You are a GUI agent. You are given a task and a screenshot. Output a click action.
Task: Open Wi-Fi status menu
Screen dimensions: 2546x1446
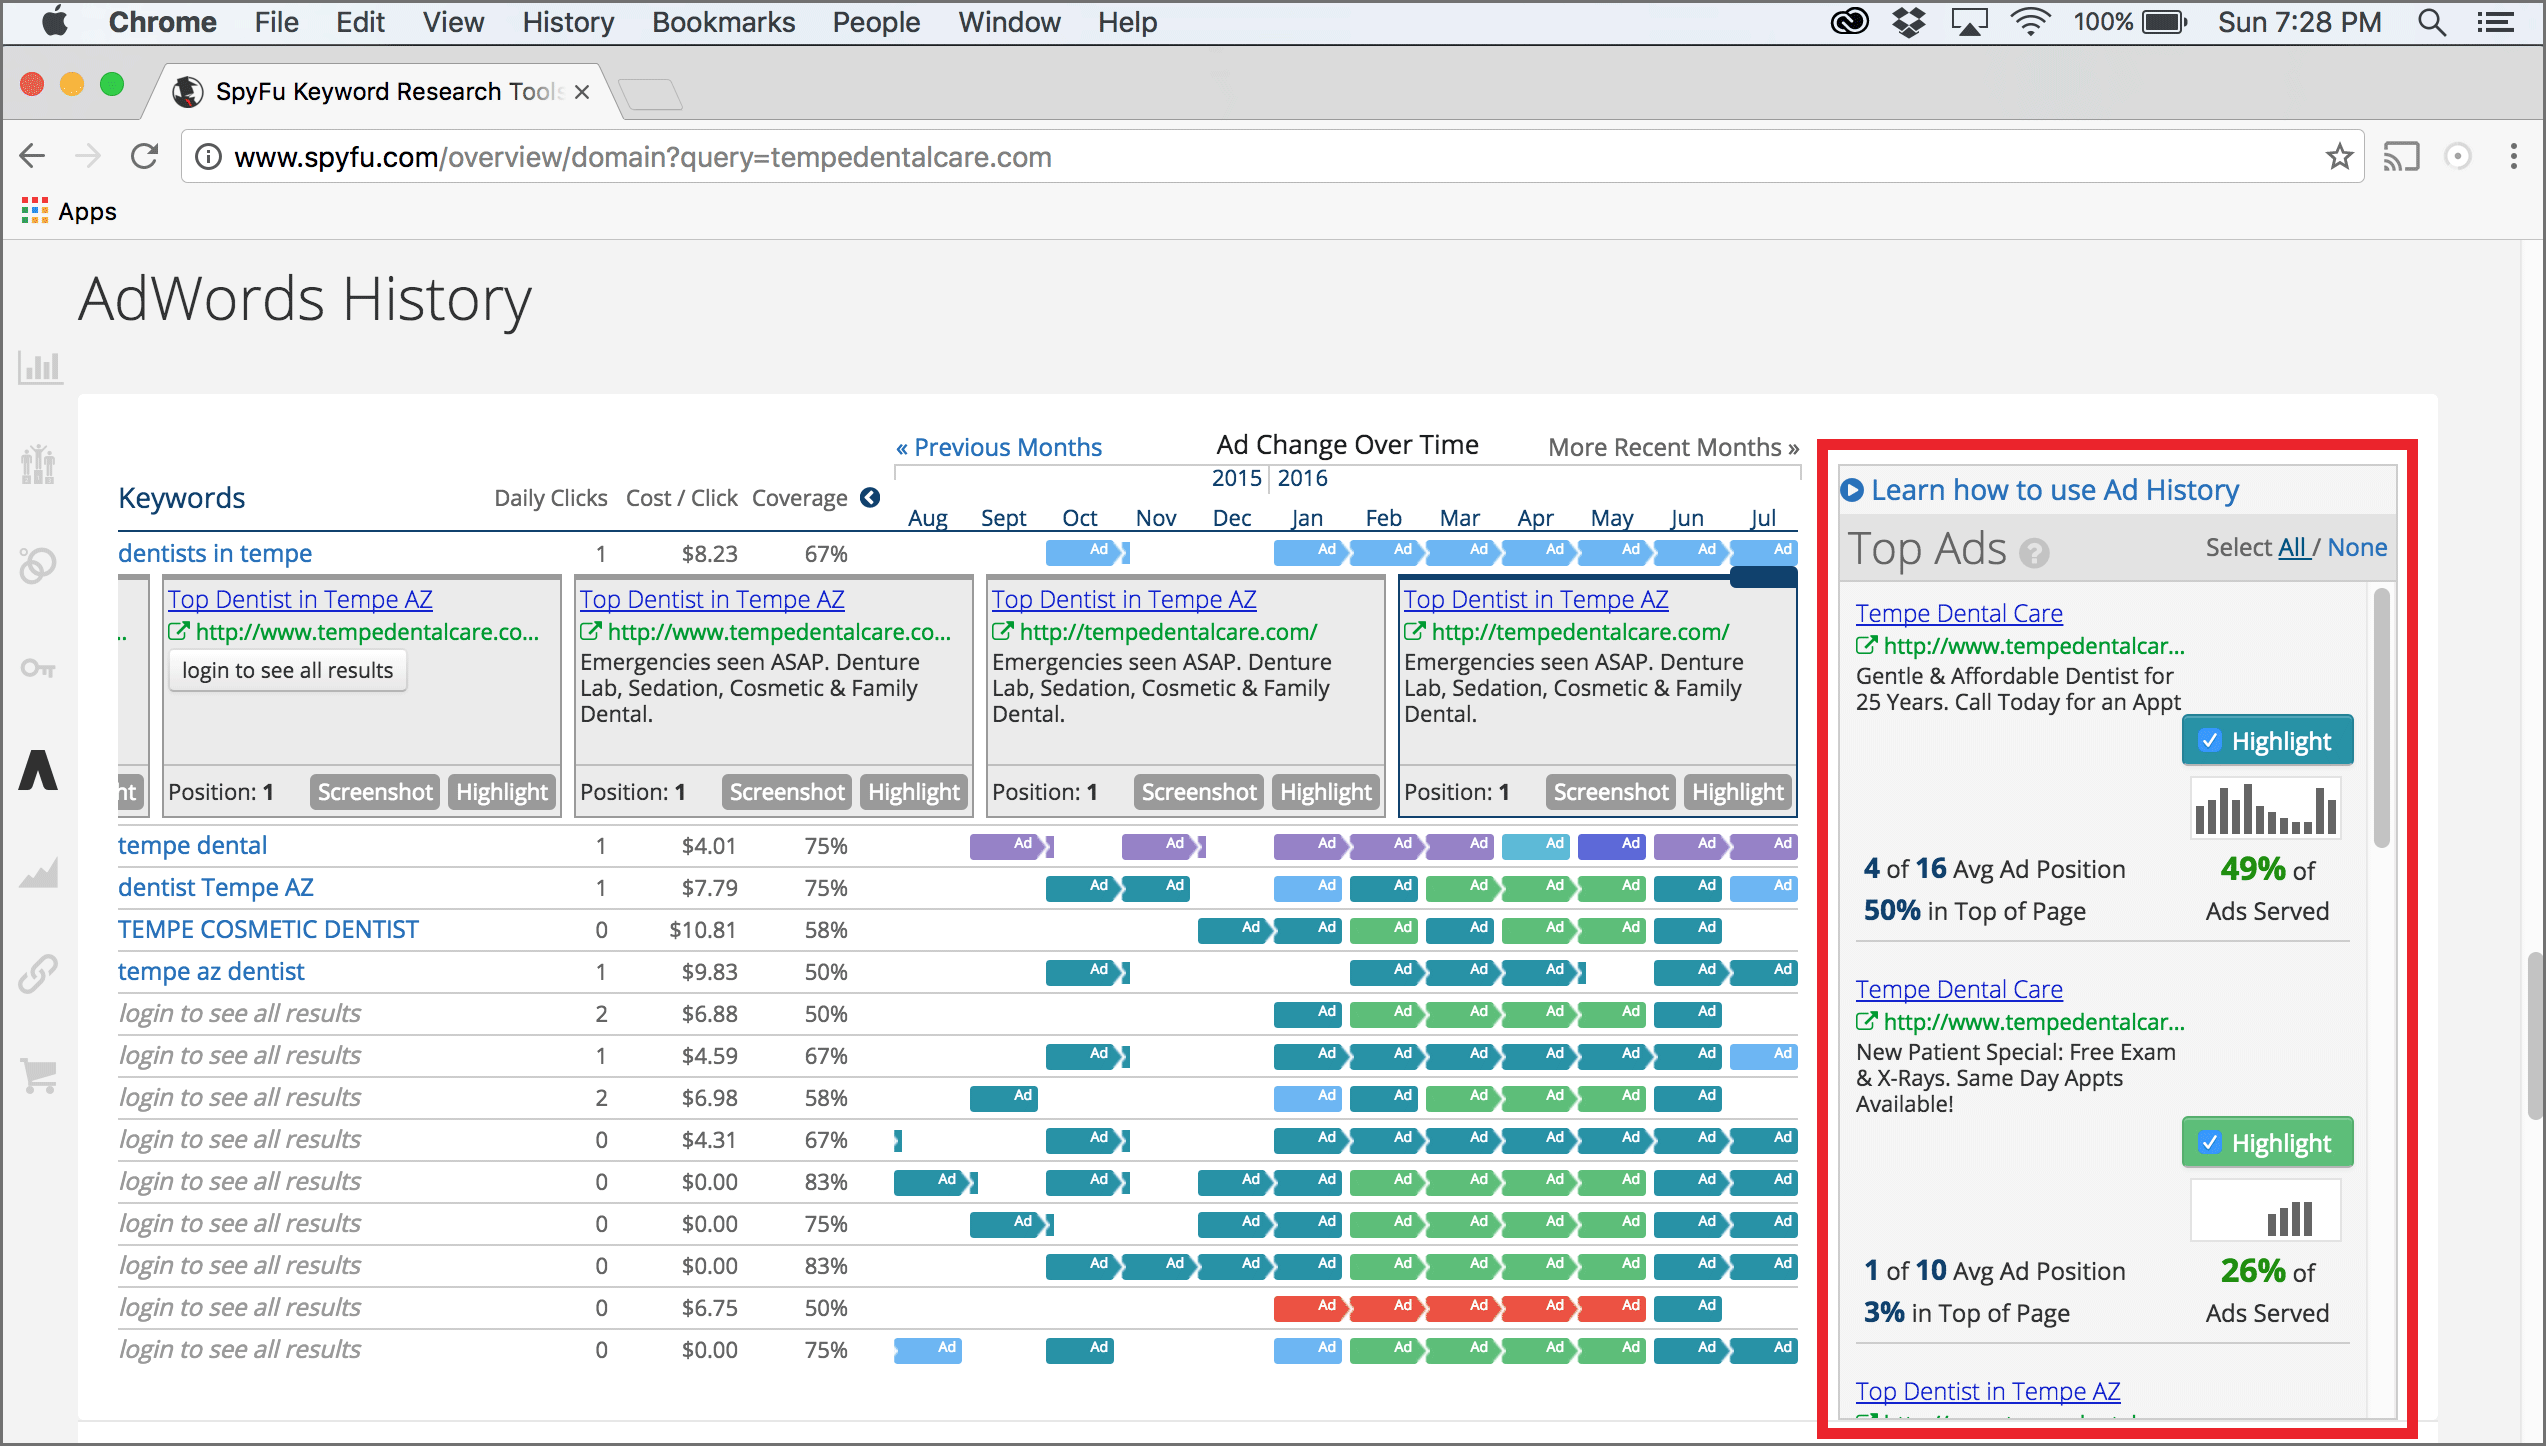coord(2030,22)
